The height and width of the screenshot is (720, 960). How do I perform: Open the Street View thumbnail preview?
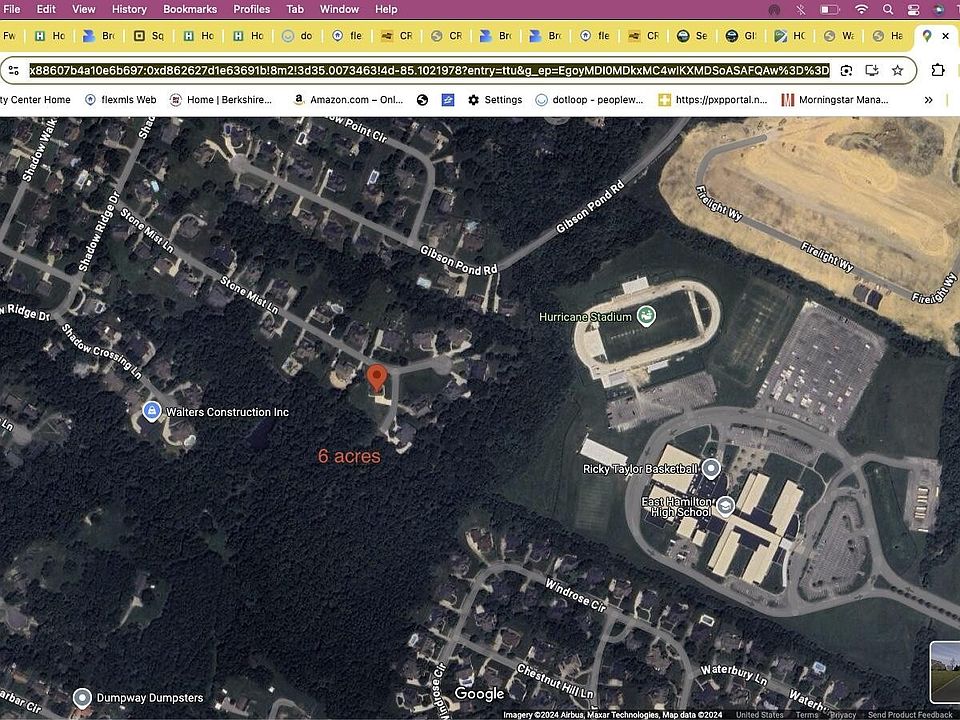(945, 672)
